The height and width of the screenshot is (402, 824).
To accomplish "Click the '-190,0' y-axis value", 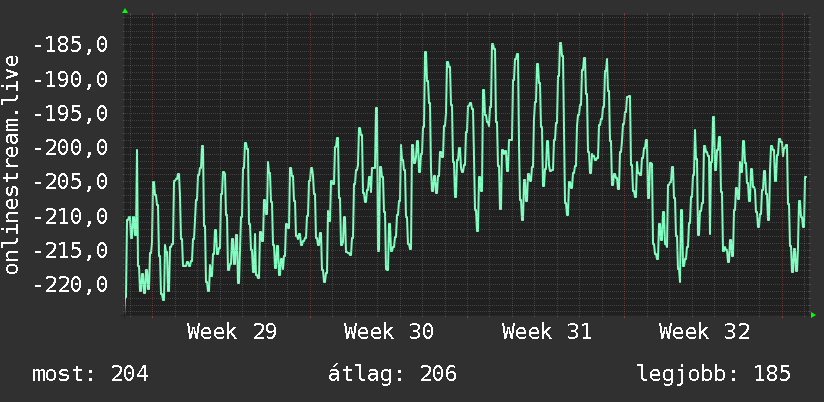I will (x=70, y=80).
